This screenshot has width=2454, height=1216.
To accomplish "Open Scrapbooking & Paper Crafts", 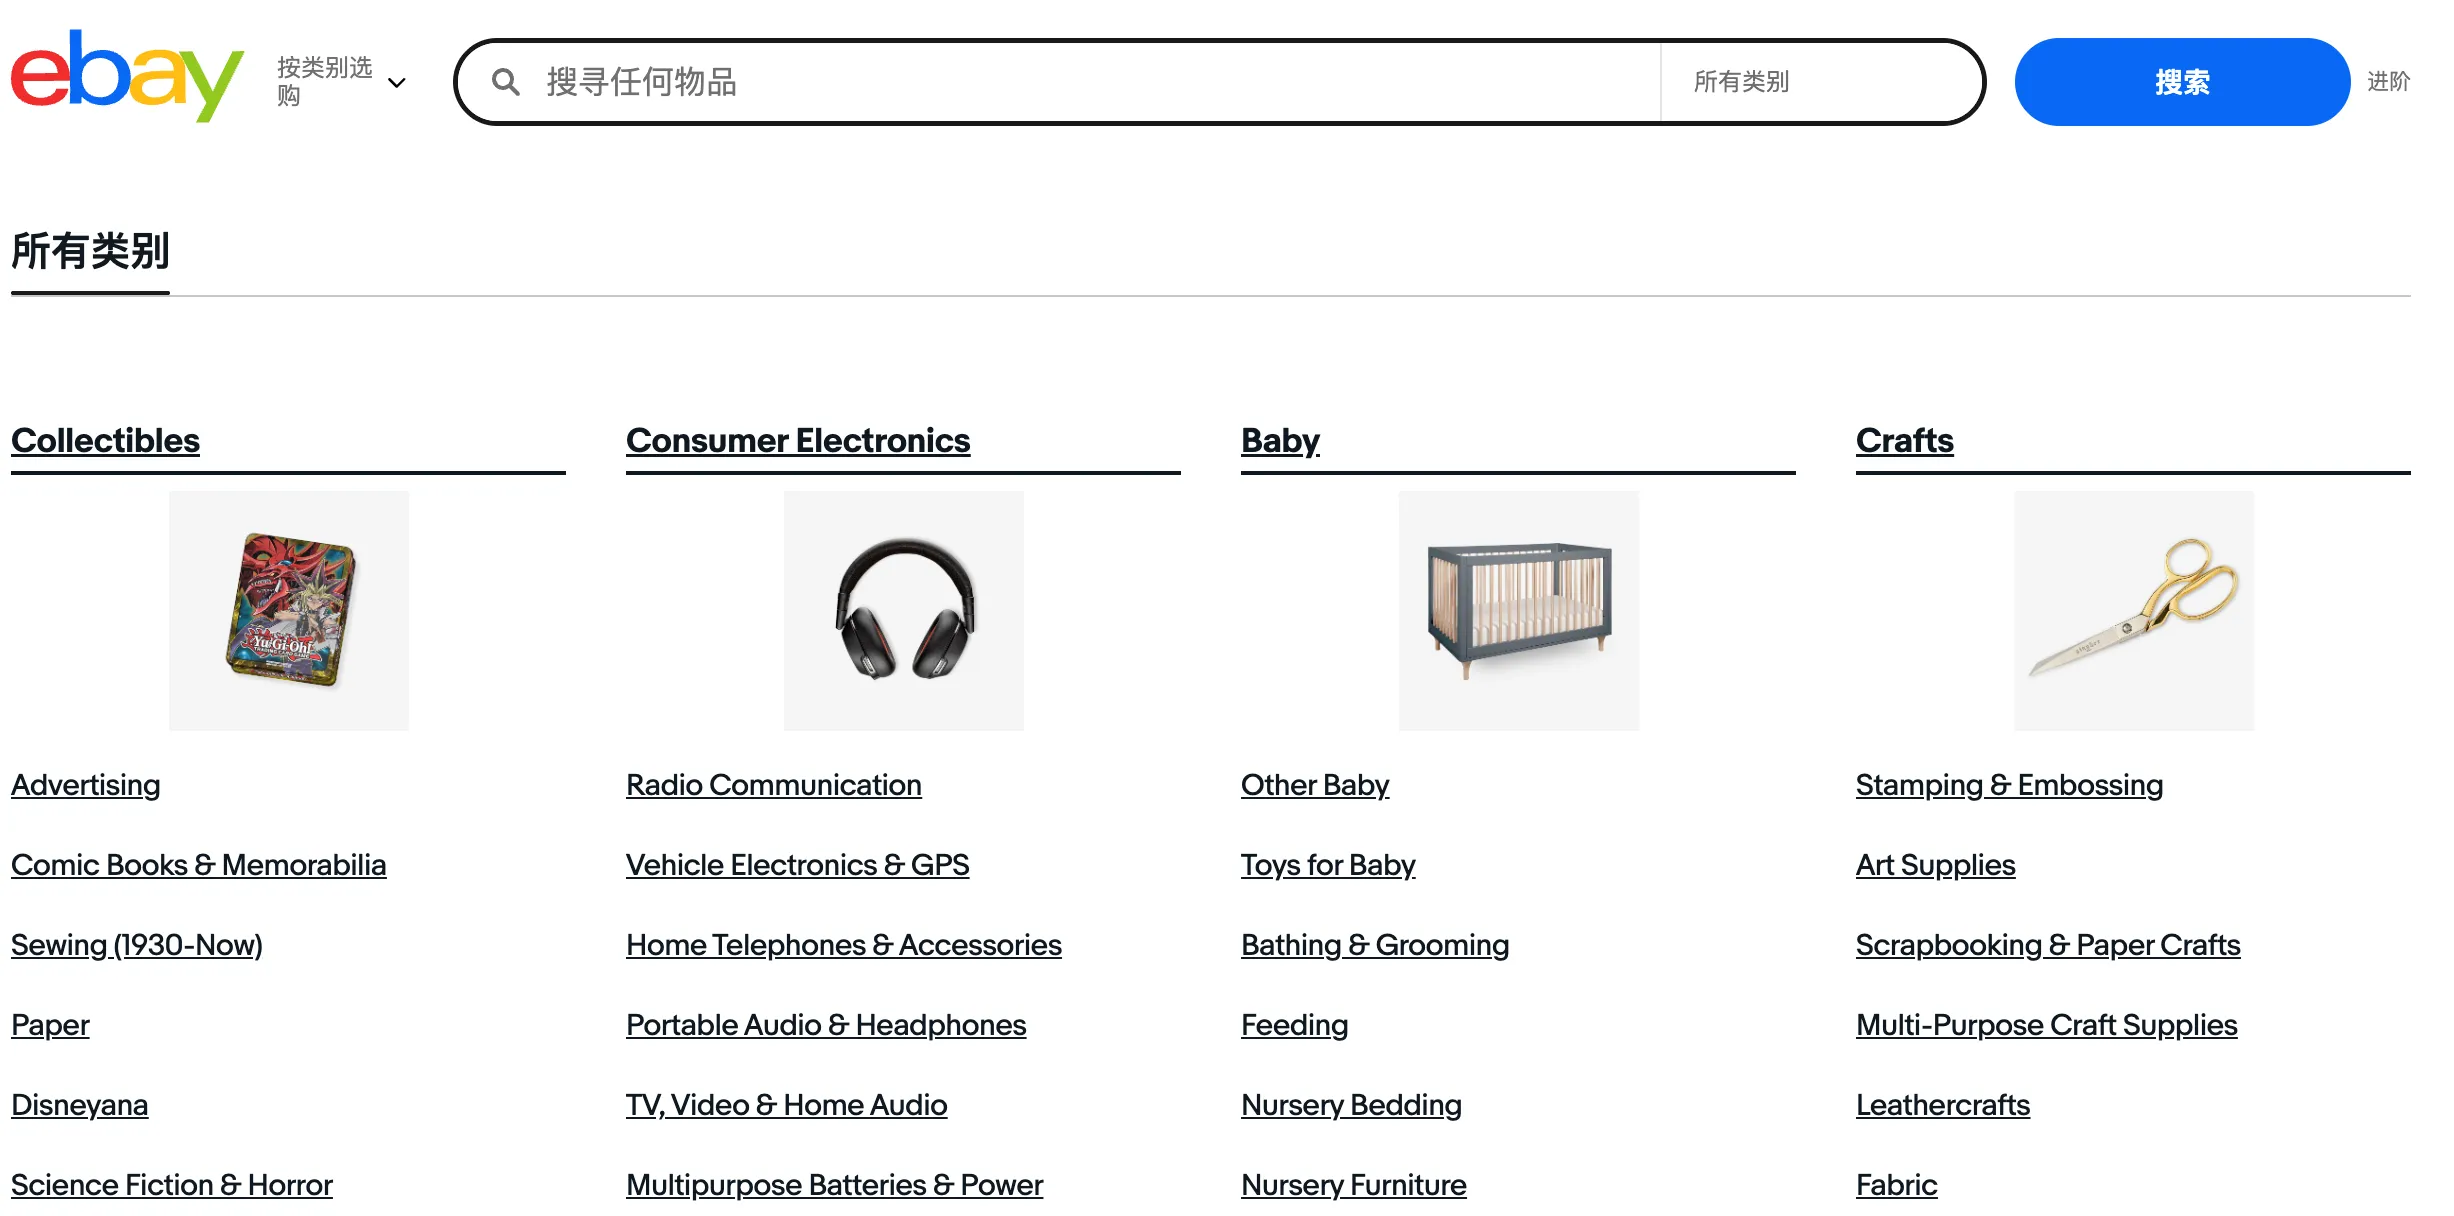I will (2047, 944).
